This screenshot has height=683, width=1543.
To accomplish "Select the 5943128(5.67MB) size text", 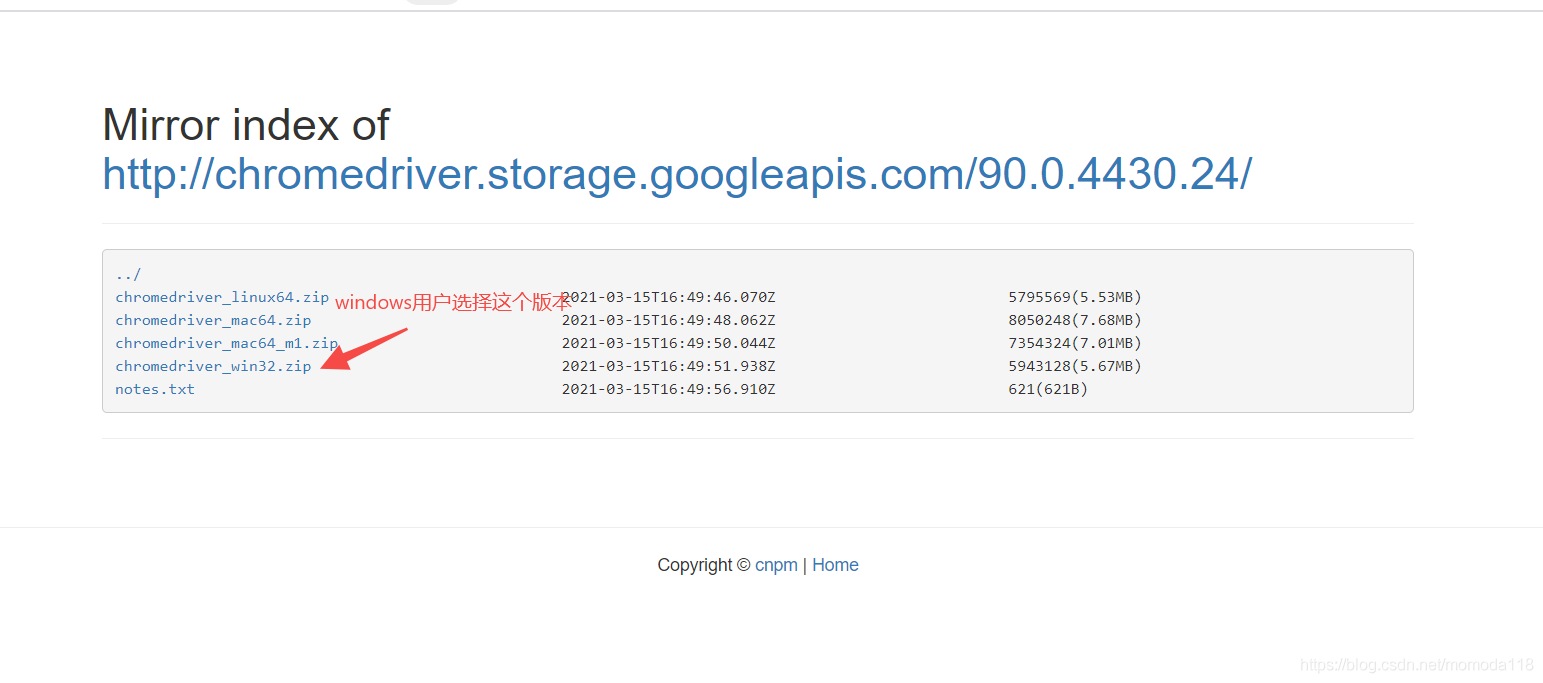I will click(x=1075, y=366).
